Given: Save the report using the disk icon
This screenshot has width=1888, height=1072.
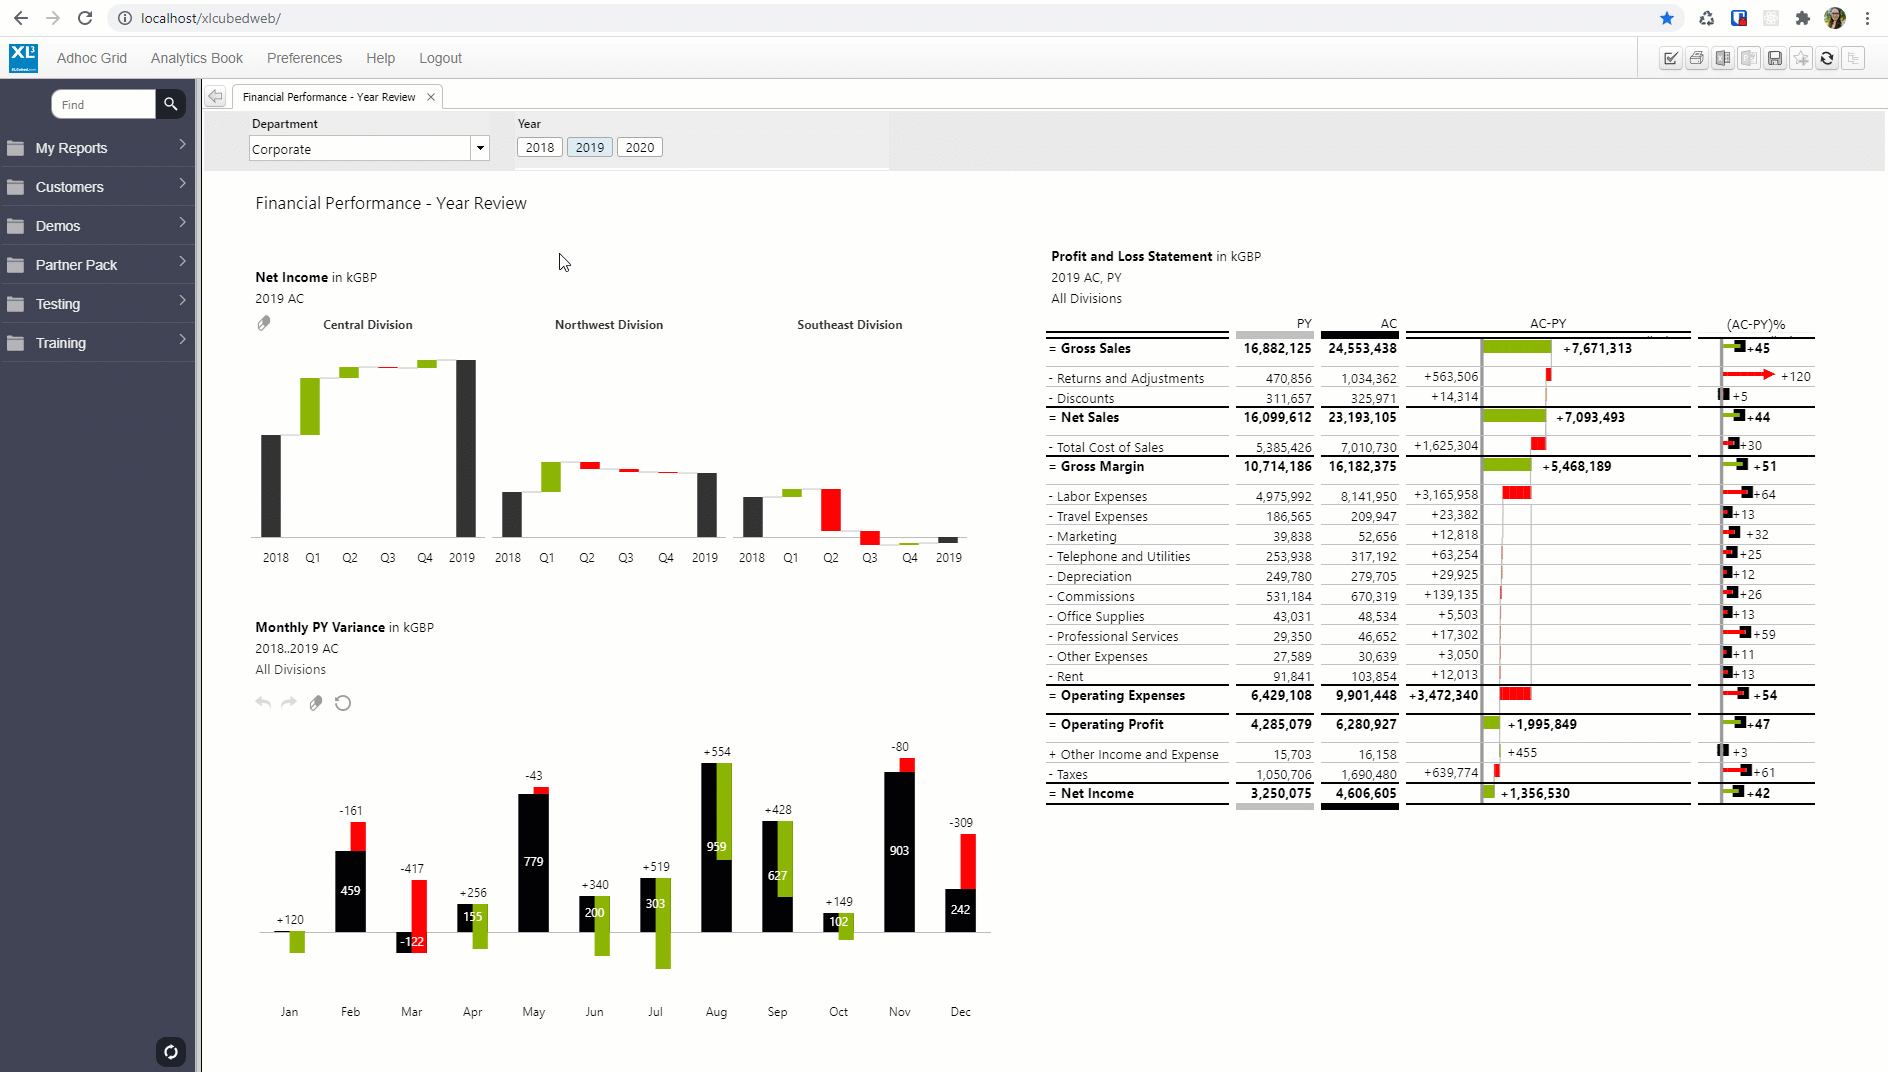Looking at the screenshot, I should (1775, 58).
